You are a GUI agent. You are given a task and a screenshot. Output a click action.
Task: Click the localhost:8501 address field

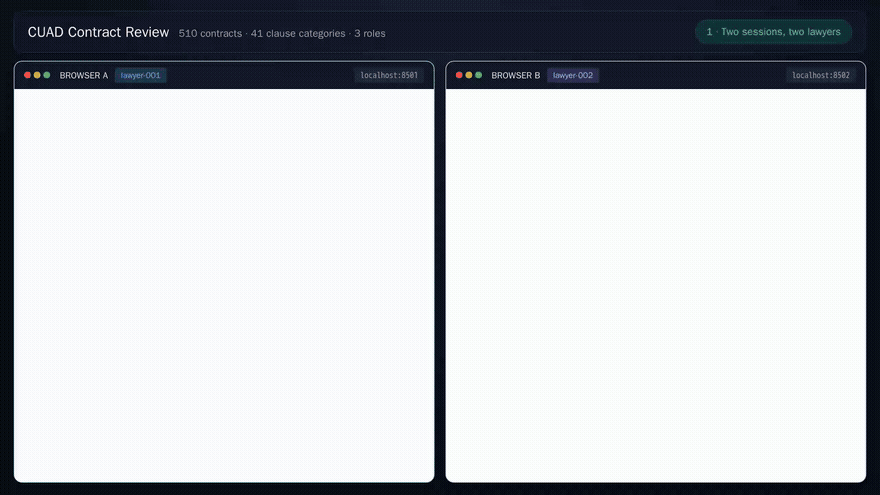point(389,75)
